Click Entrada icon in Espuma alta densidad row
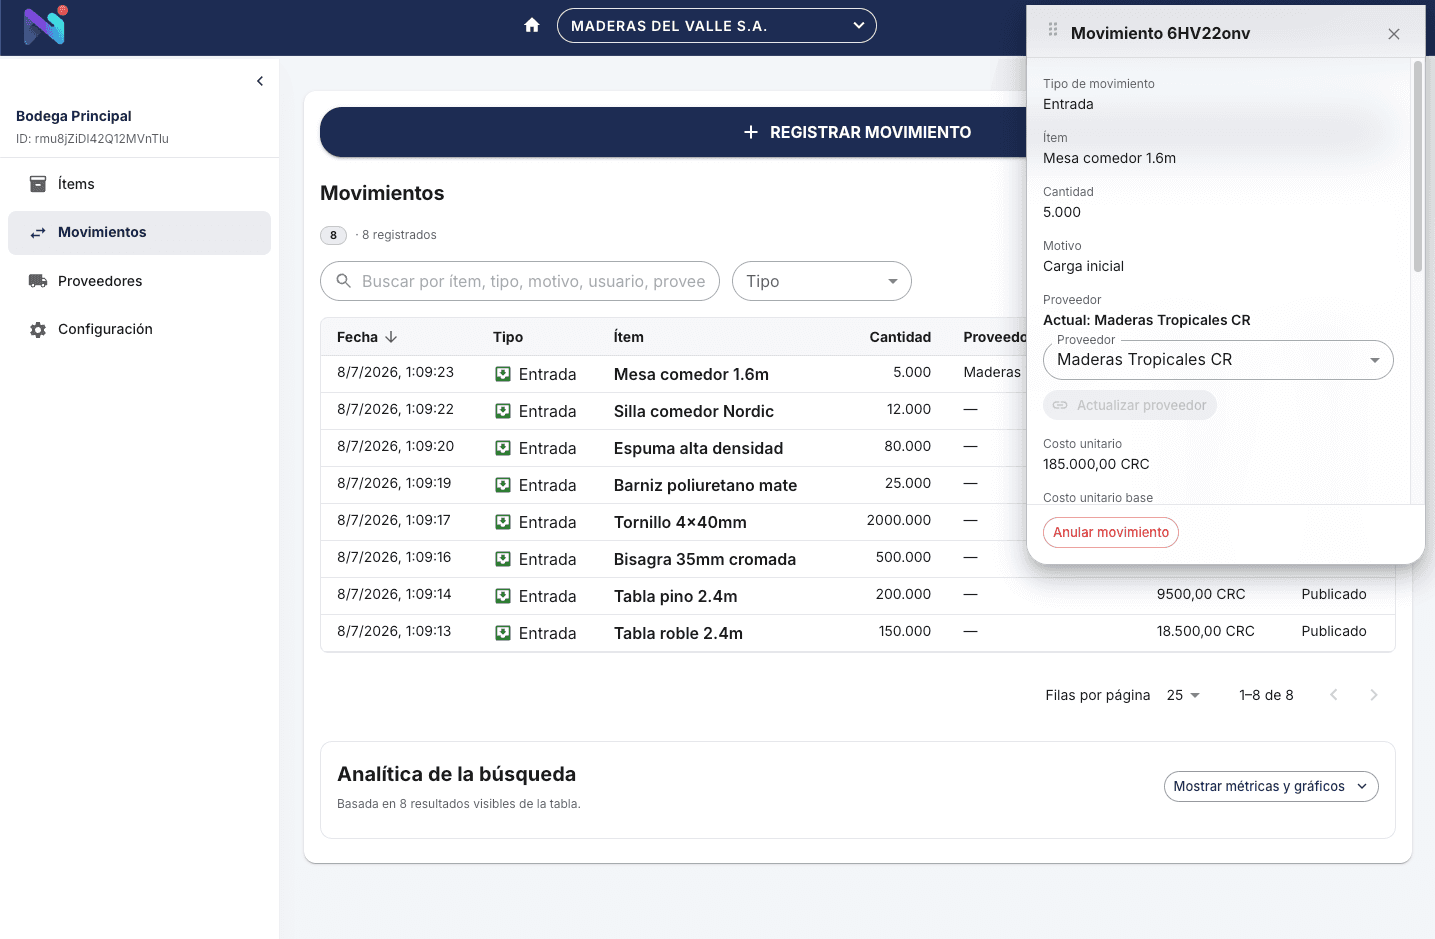This screenshot has height=939, width=1435. (503, 448)
